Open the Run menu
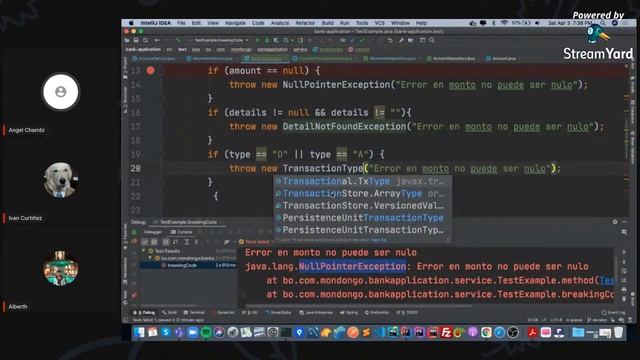This screenshot has width=640, height=360. coord(344,23)
